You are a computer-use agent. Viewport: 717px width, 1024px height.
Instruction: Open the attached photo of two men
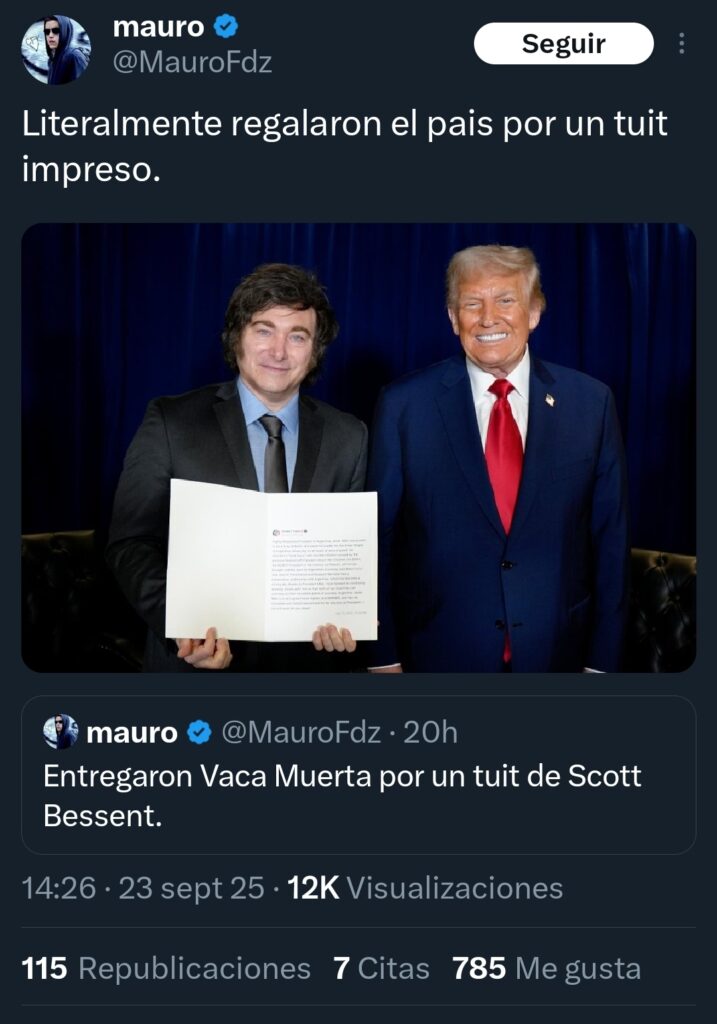click(358, 447)
